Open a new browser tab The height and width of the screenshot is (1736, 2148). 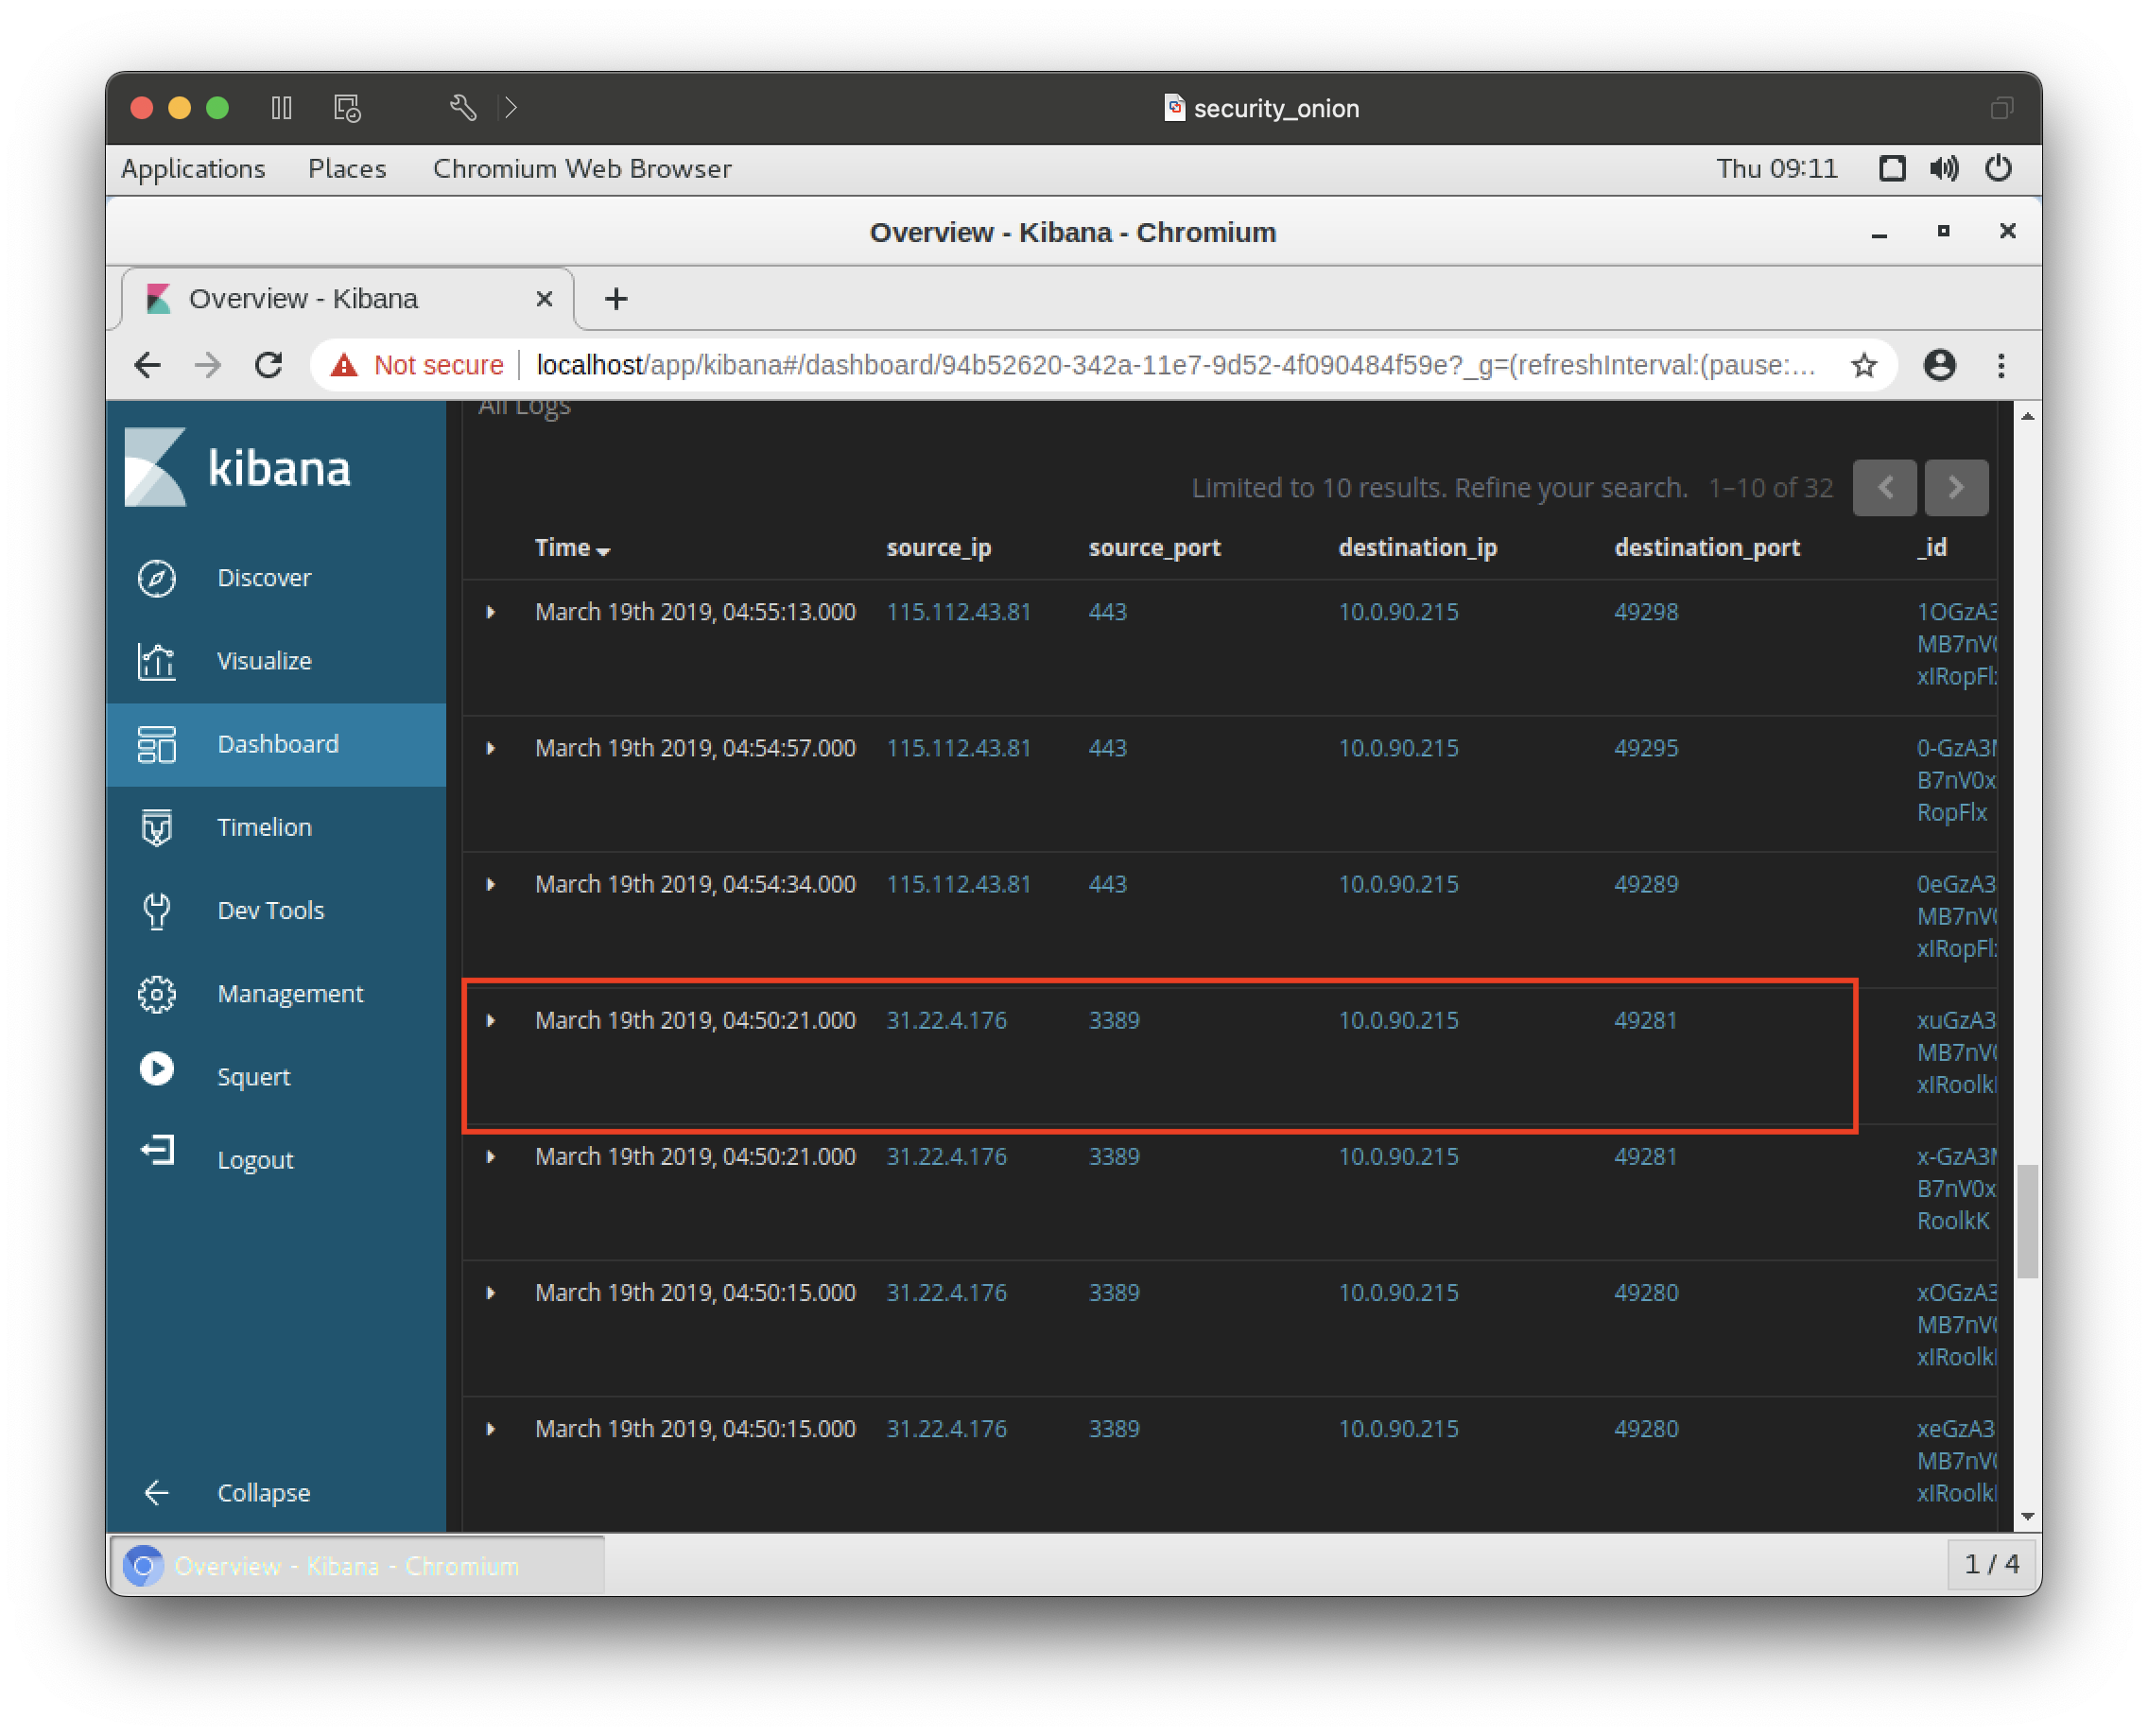pos(616,299)
